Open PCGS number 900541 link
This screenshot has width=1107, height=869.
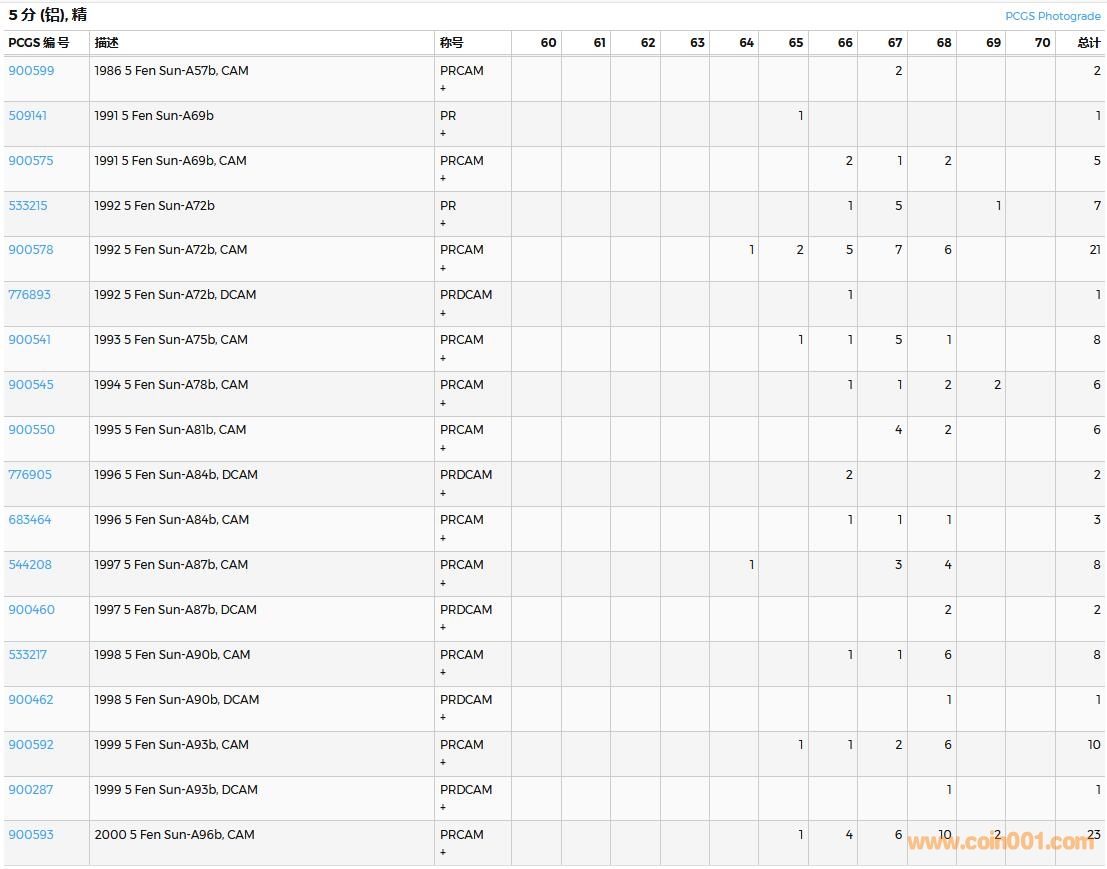click(30, 340)
